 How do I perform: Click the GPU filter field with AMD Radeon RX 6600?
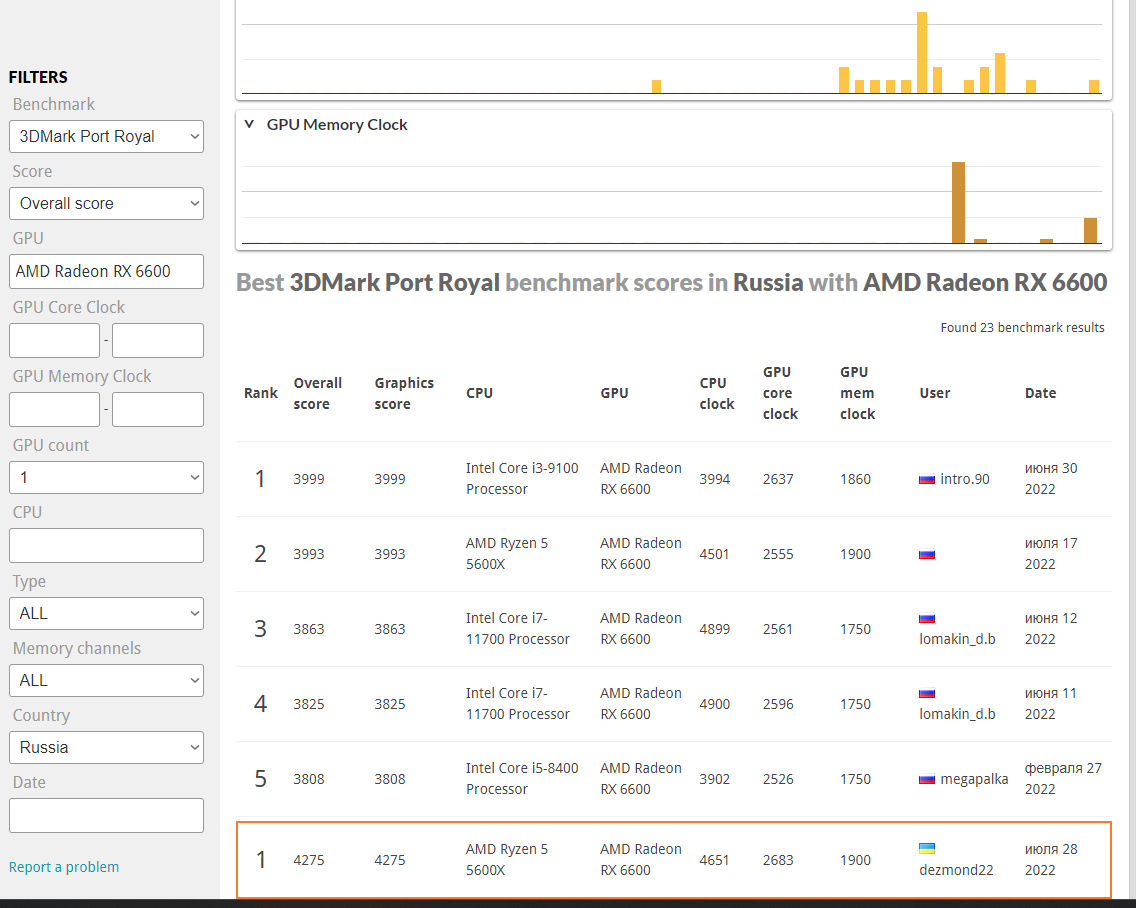point(106,271)
